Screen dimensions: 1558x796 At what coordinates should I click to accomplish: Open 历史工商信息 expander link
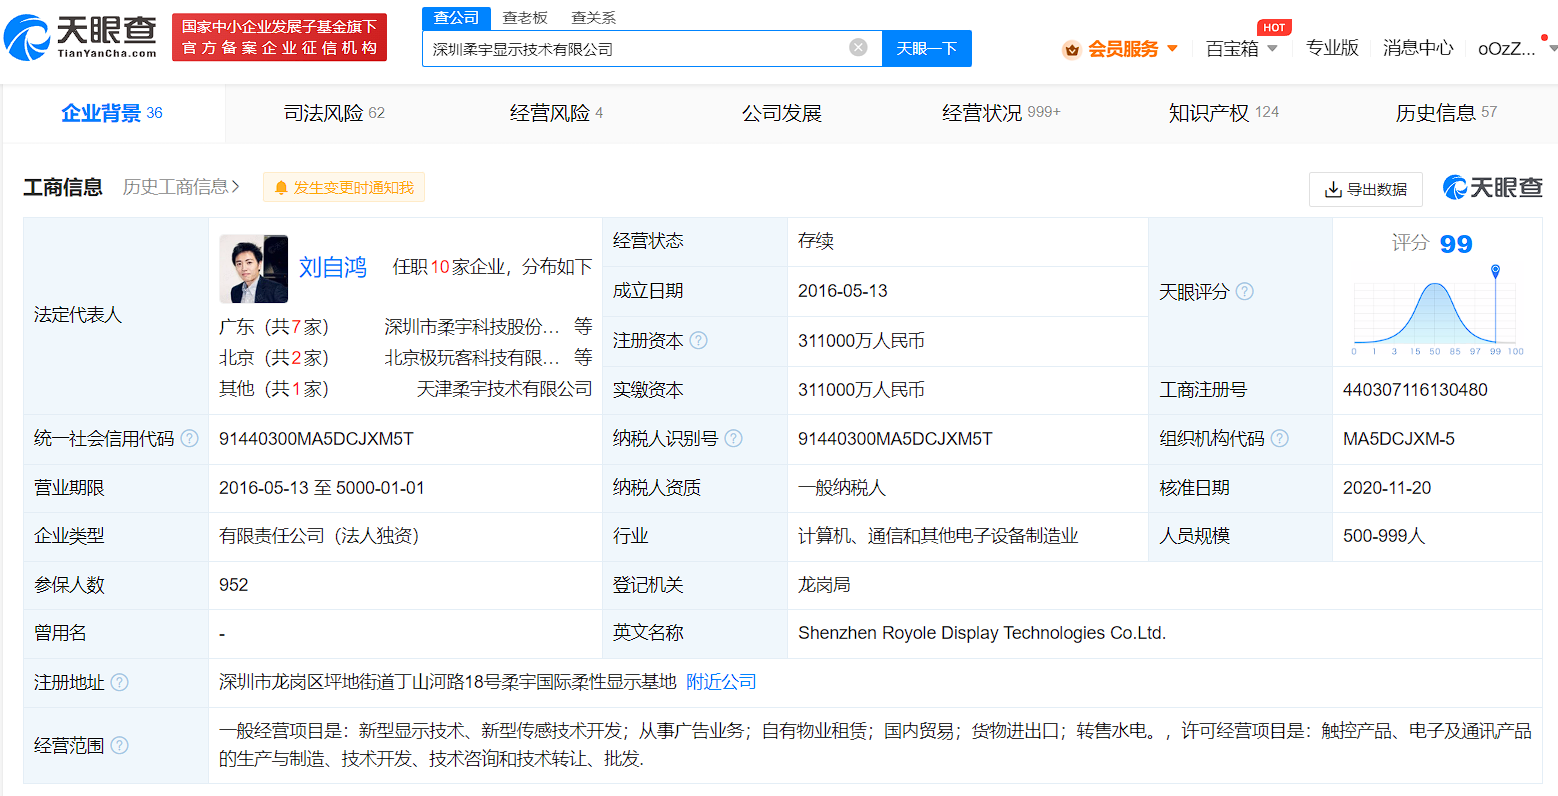(x=181, y=187)
